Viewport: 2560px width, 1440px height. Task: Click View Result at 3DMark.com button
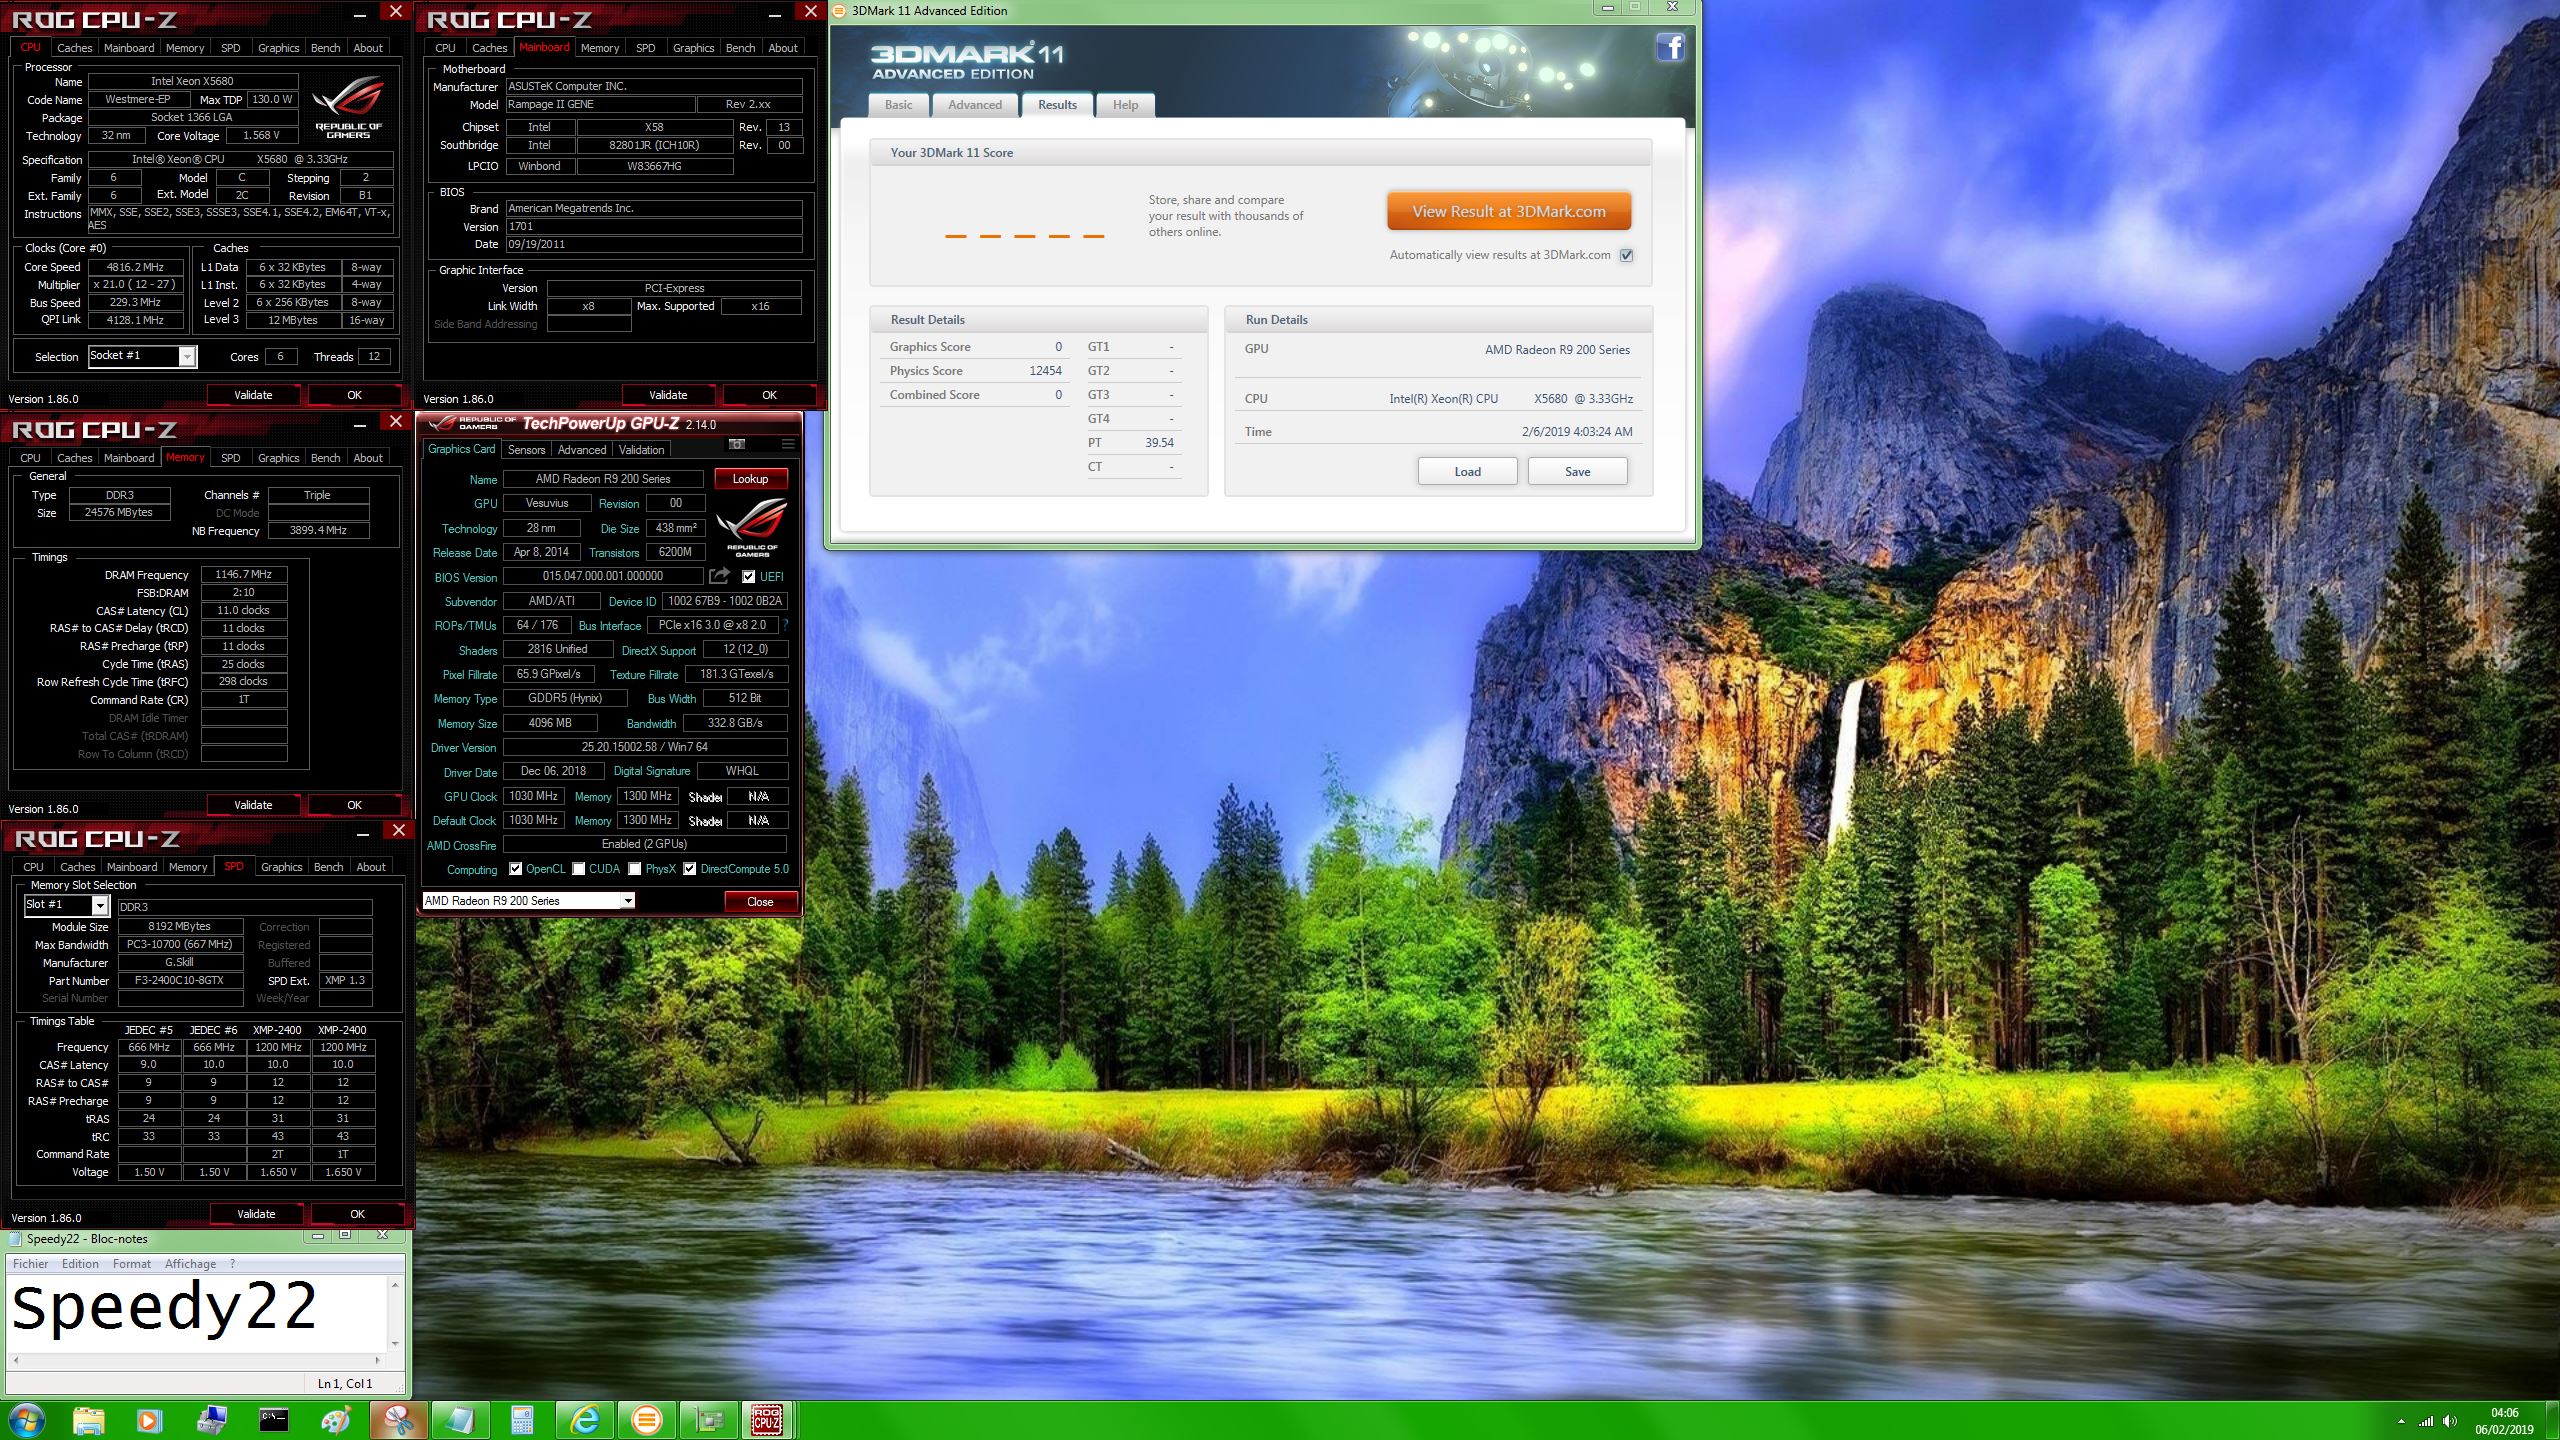click(1509, 212)
